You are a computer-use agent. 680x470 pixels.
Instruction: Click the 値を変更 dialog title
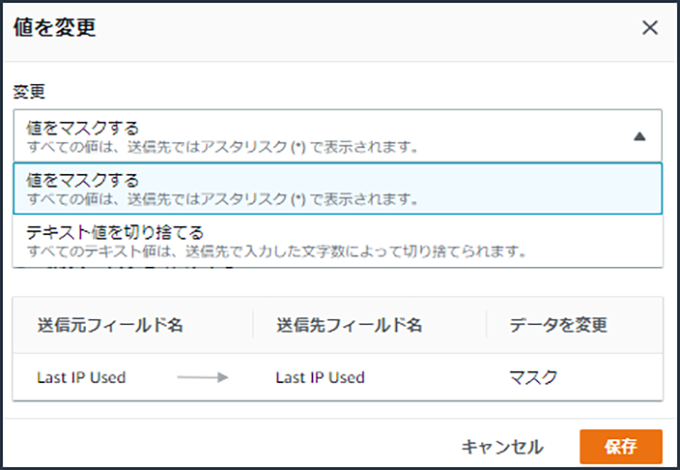tap(55, 27)
